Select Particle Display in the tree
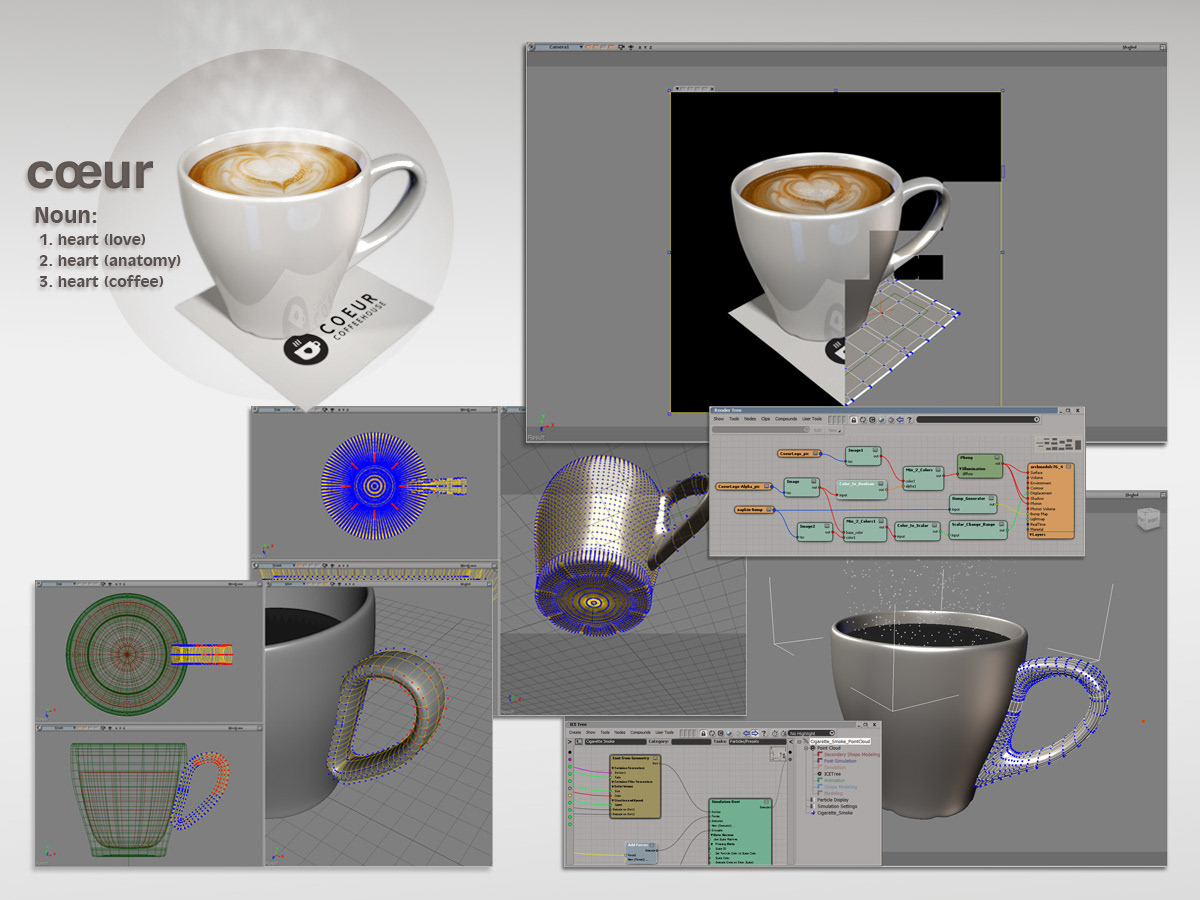 tap(833, 800)
